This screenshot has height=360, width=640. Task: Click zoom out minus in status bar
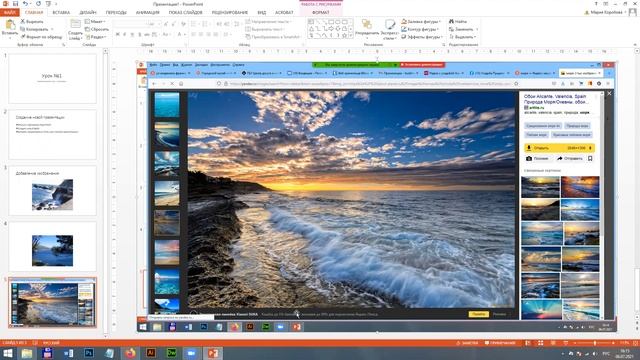coord(574,343)
